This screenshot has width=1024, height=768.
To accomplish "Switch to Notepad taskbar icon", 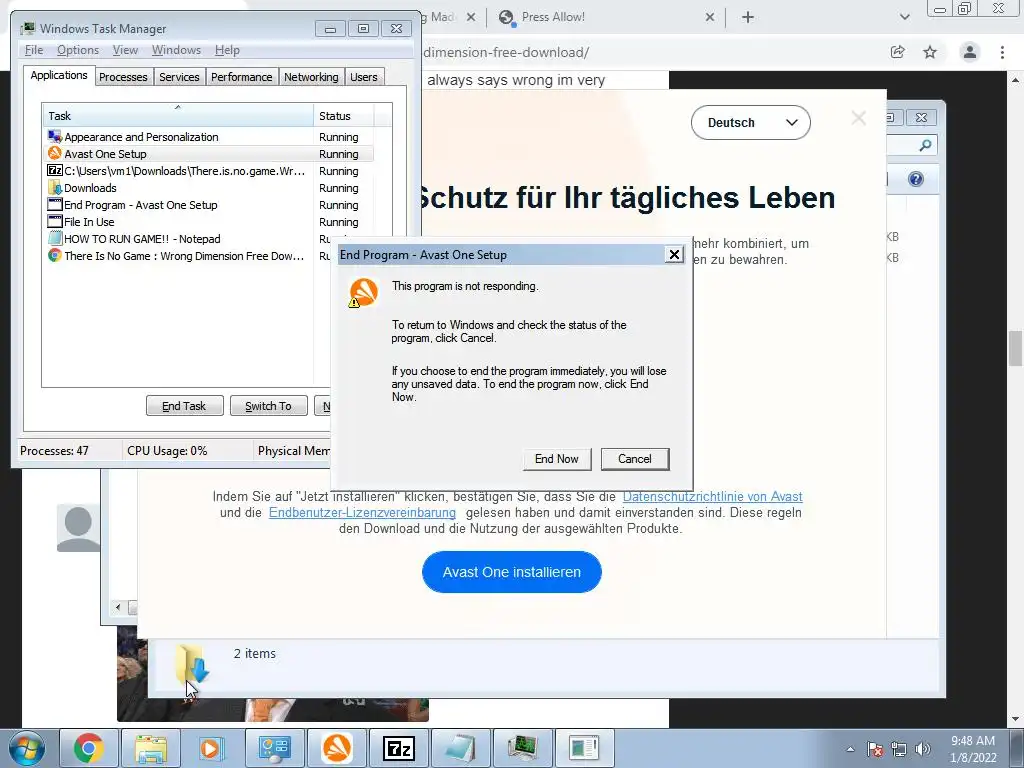I will [460, 748].
